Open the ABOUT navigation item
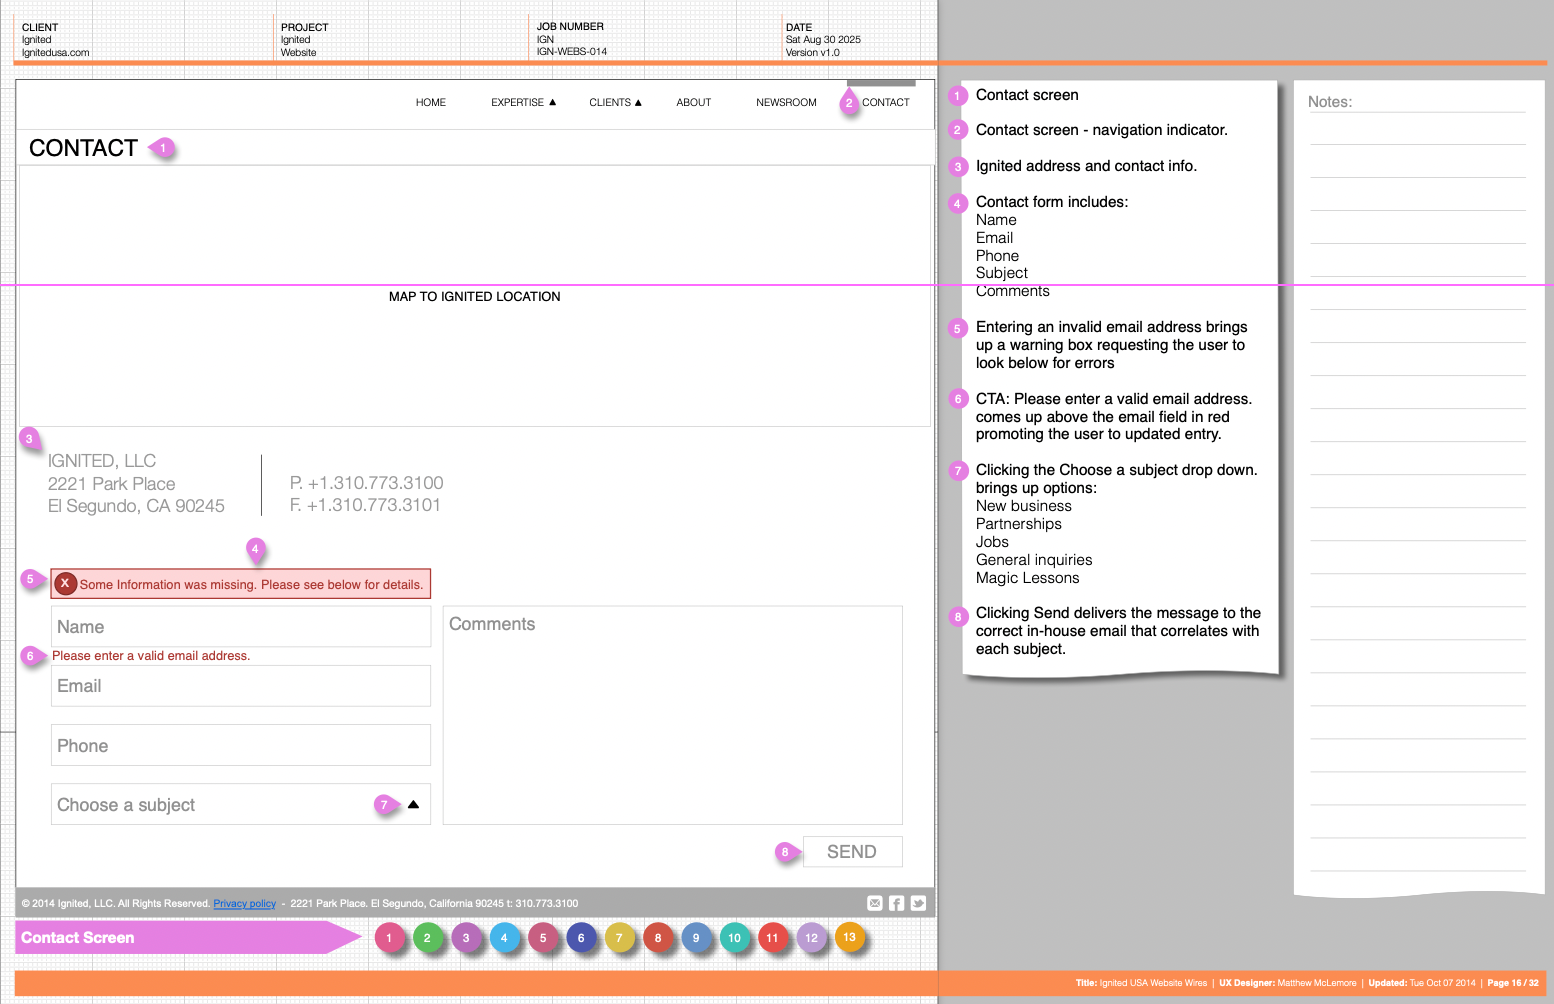Screen dimensions: 1554x1004 click(694, 102)
